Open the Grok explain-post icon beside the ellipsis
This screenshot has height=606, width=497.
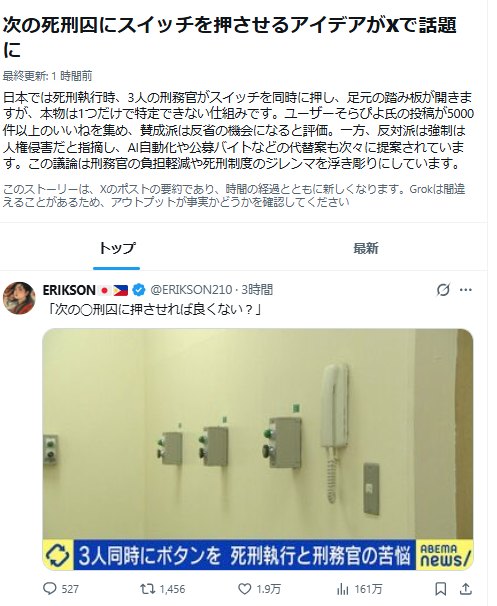[443, 289]
